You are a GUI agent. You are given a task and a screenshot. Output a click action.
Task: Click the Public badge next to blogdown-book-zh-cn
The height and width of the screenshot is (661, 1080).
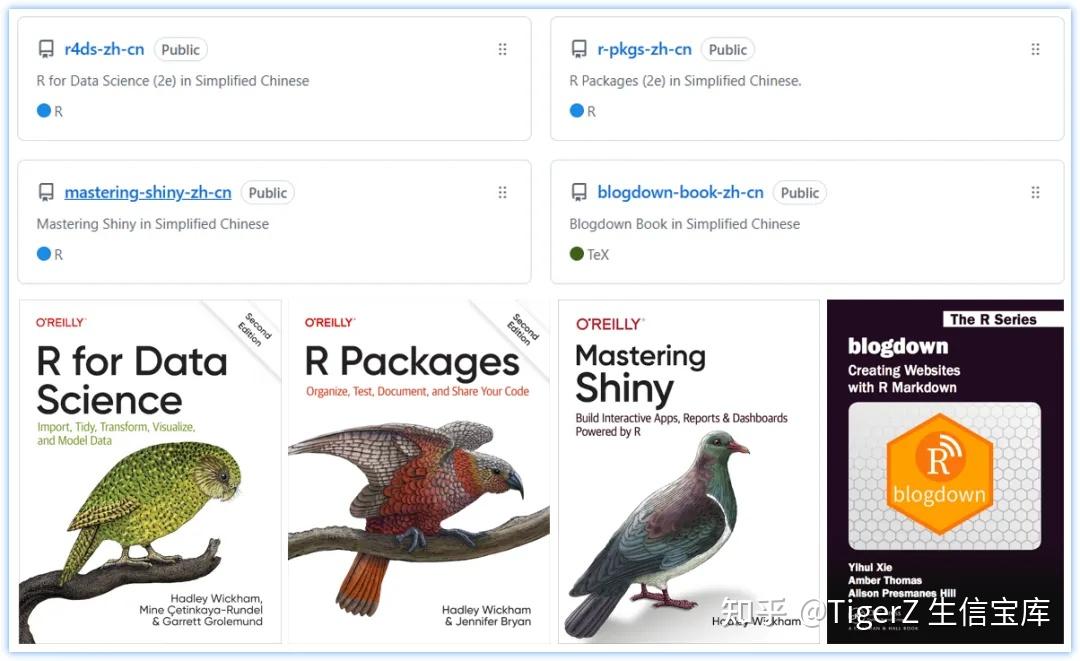(800, 193)
